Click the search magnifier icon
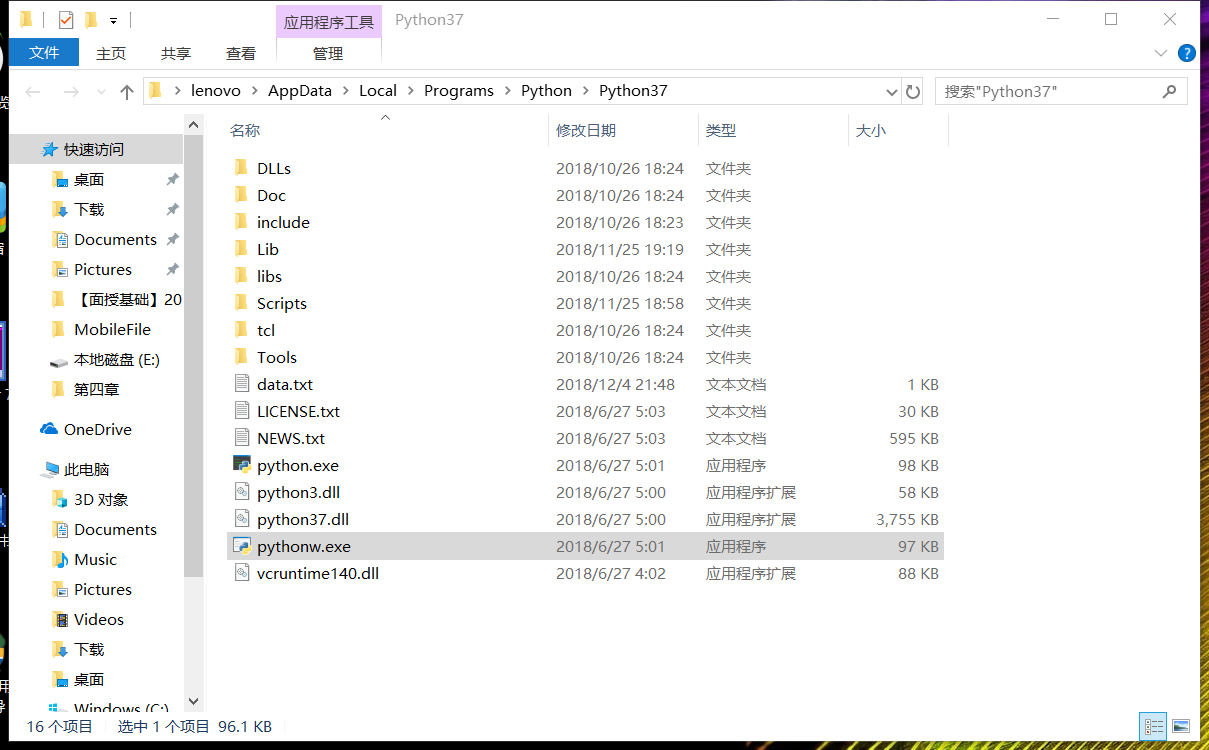Viewport: 1209px width, 750px height. (x=1169, y=91)
